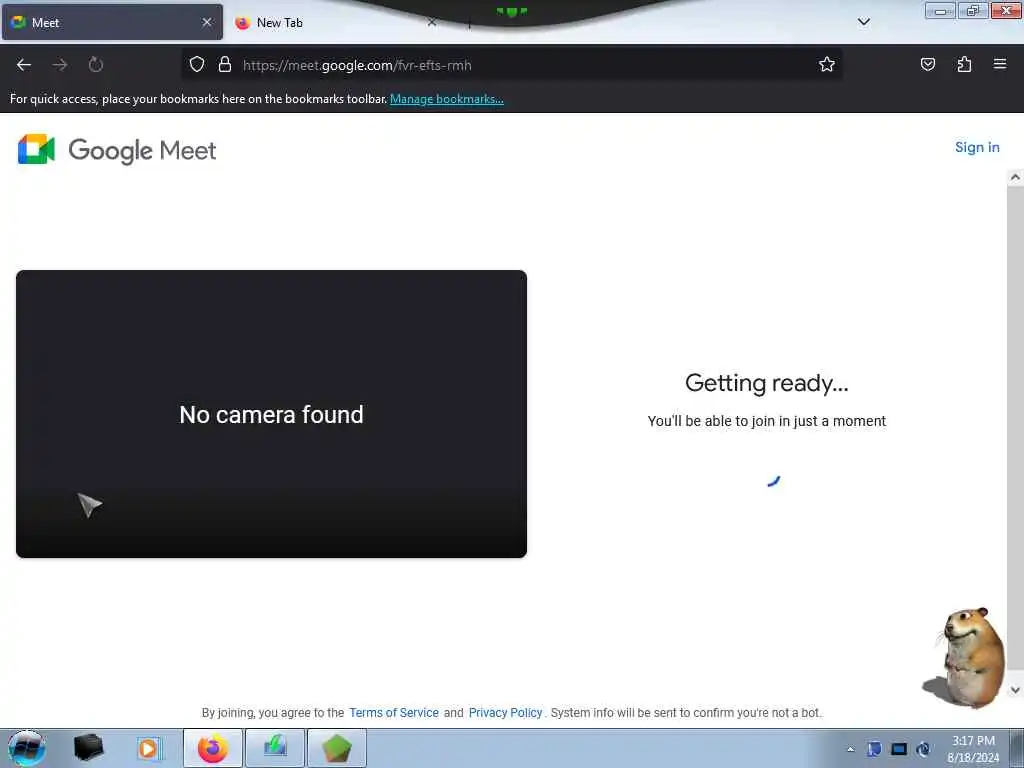Image resolution: width=1024 pixels, height=768 pixels.
Task: Open the Save to Pocket icon
Action: 927,65
